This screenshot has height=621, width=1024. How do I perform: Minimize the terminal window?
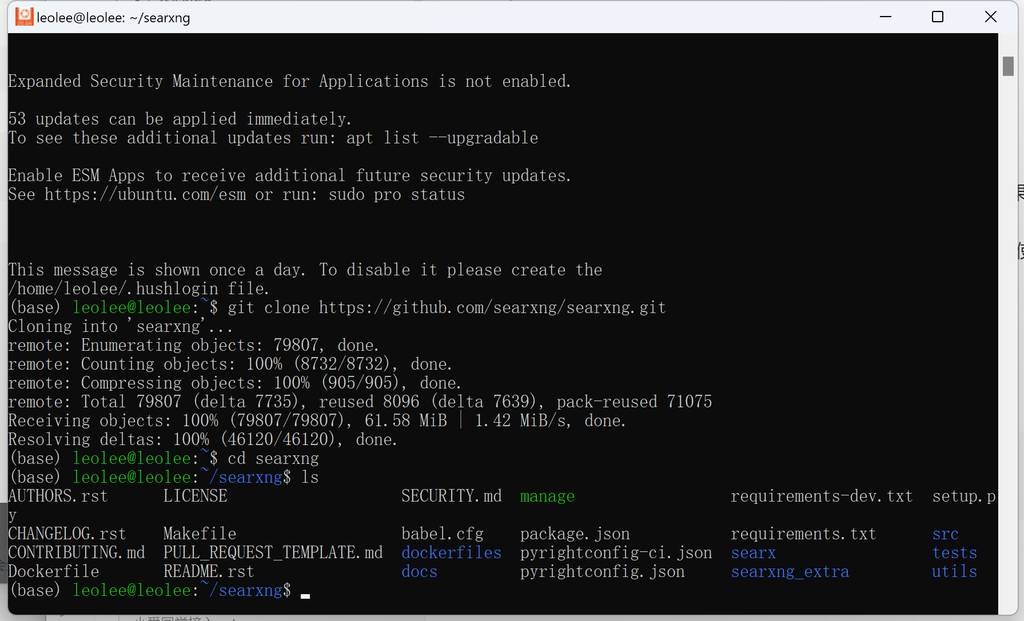tap(884, 17)
